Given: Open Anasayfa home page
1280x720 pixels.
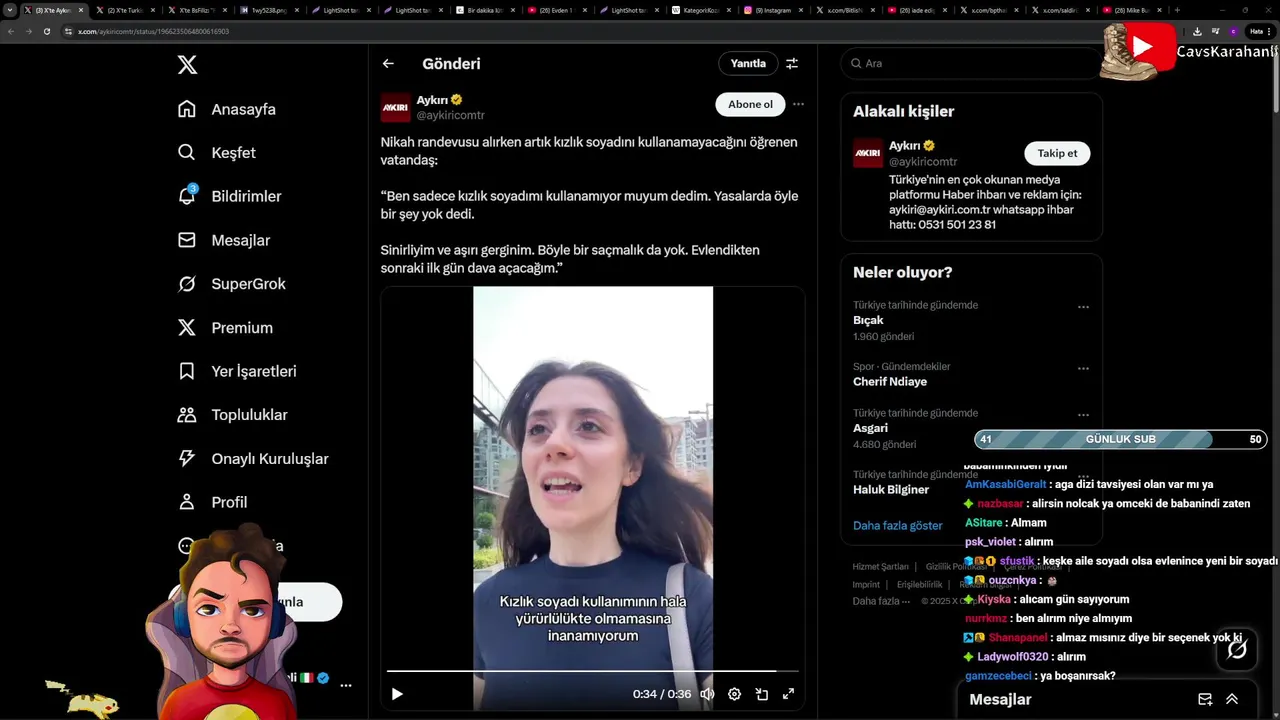Looking at the screenshot, I should coord(227,109).
